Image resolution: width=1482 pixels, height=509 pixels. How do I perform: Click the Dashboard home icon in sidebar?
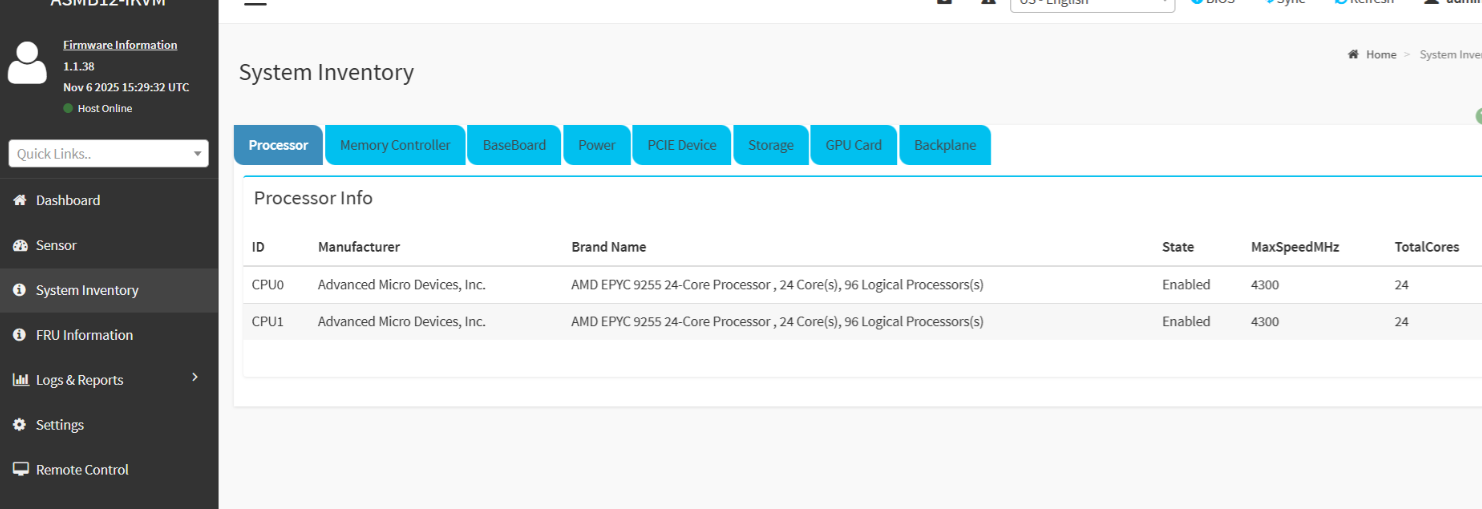click(19, 201)
